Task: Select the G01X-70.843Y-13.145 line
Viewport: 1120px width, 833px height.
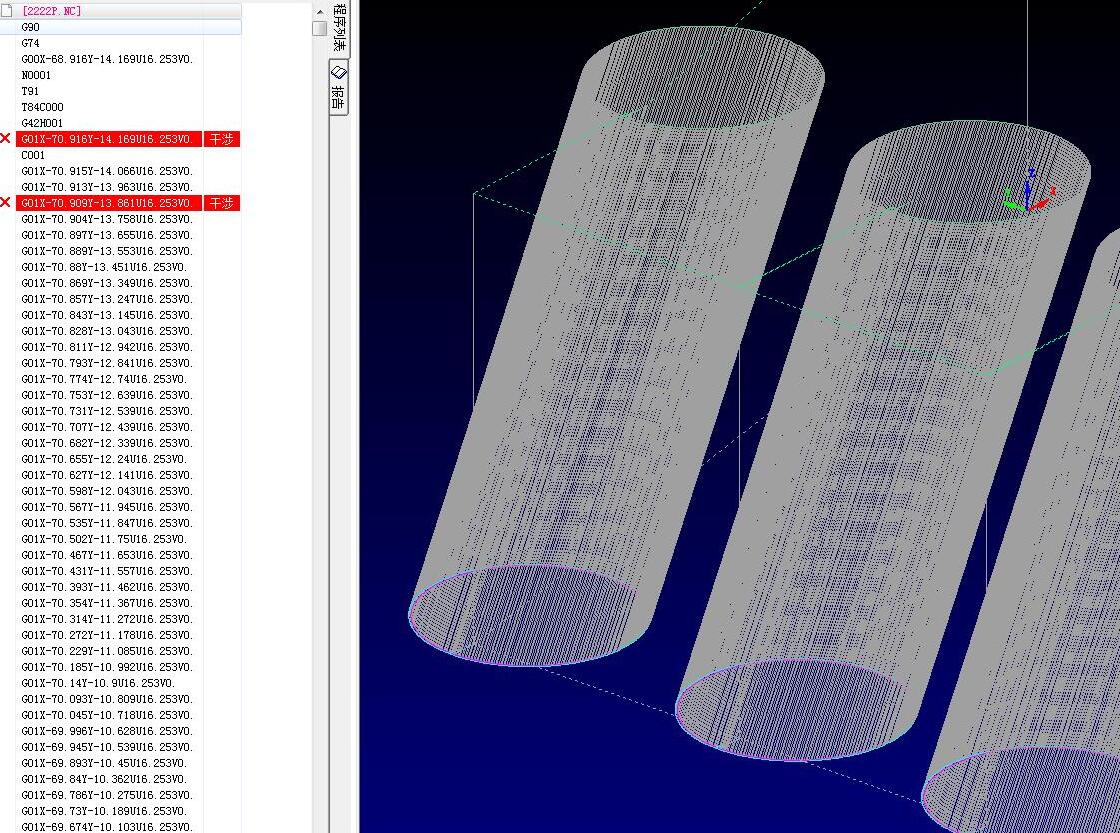Action: 107,315
